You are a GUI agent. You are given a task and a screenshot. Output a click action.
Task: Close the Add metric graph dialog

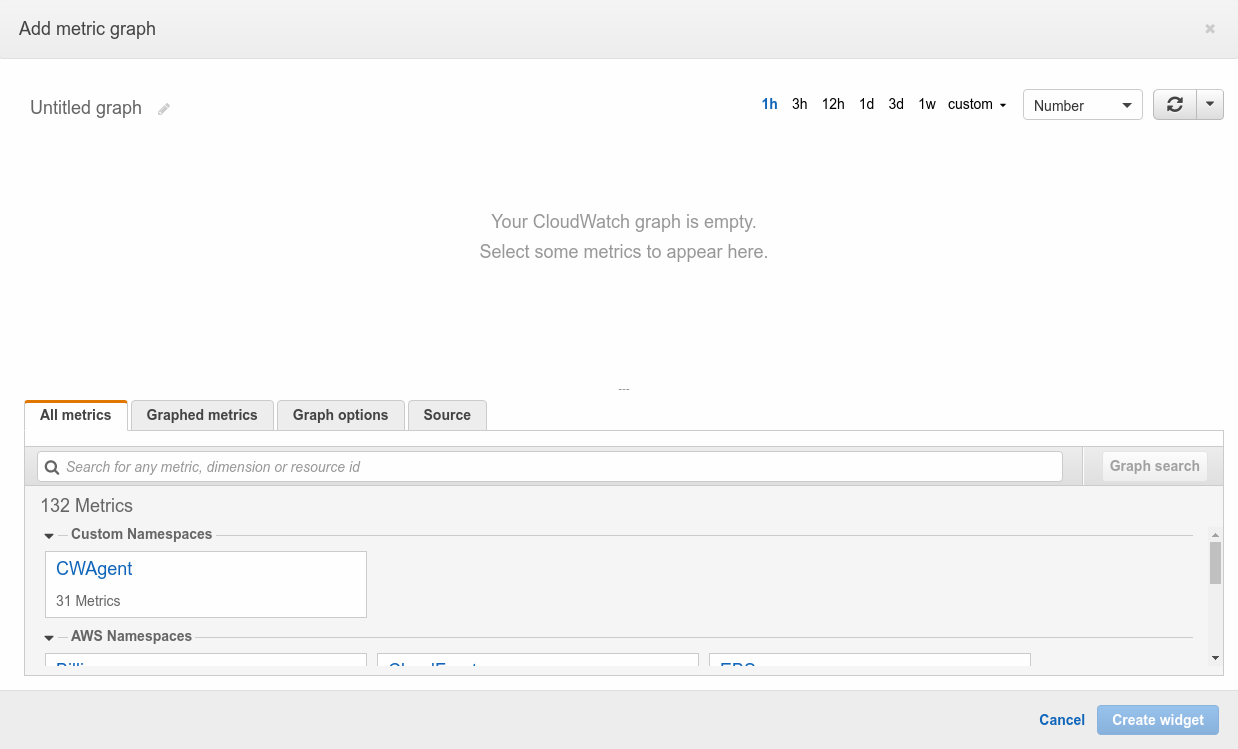click(1210, 29)
